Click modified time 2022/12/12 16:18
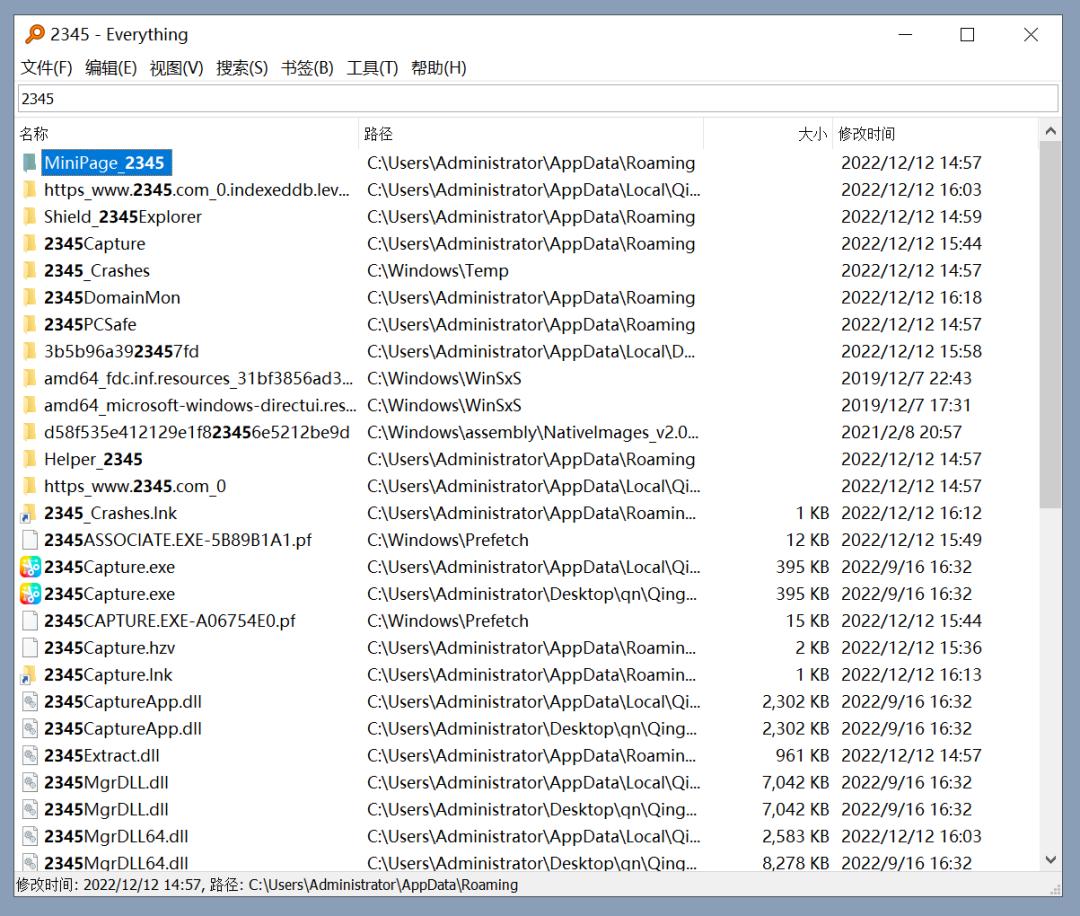 click(x=911, y=298)
